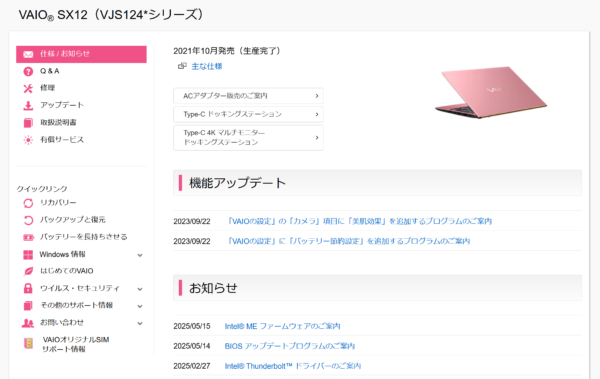Expand the Windows 情報 chevron
The width and height of the screenshot is (600, 379).
pos(140,255)
